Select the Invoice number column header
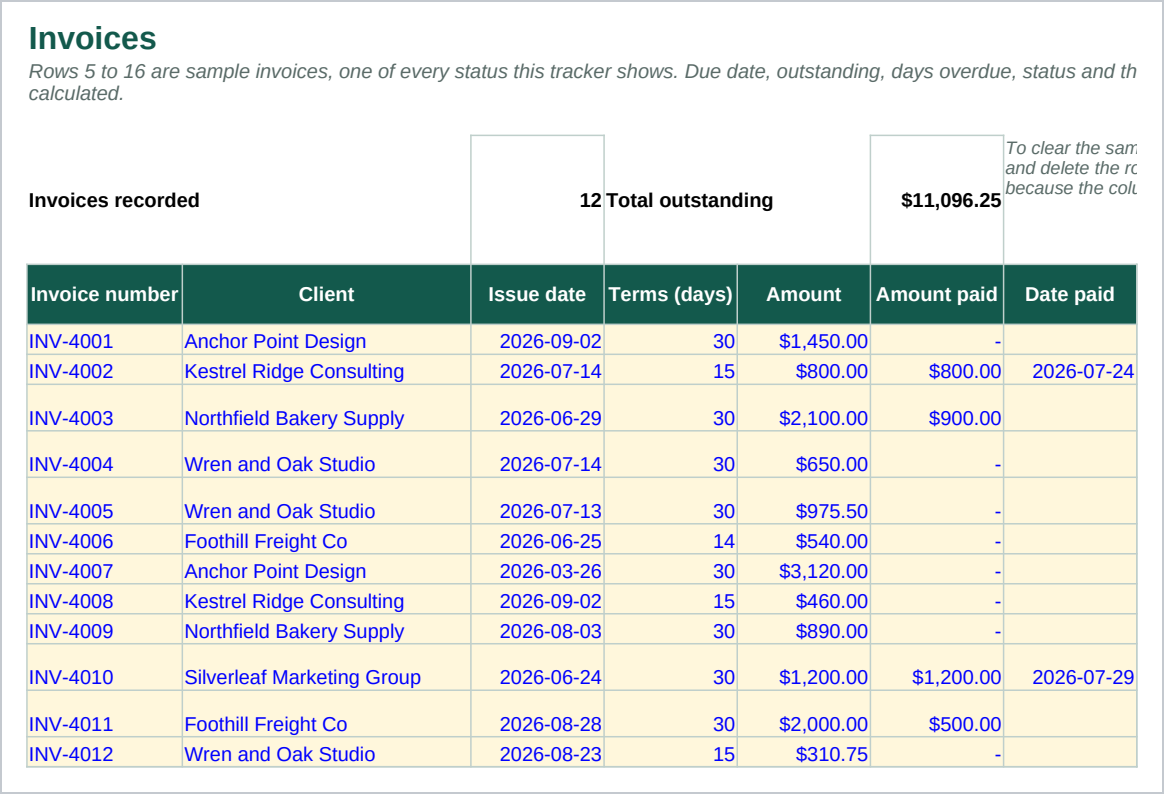Screen dimensions: 1164x794 click(105, 295)
